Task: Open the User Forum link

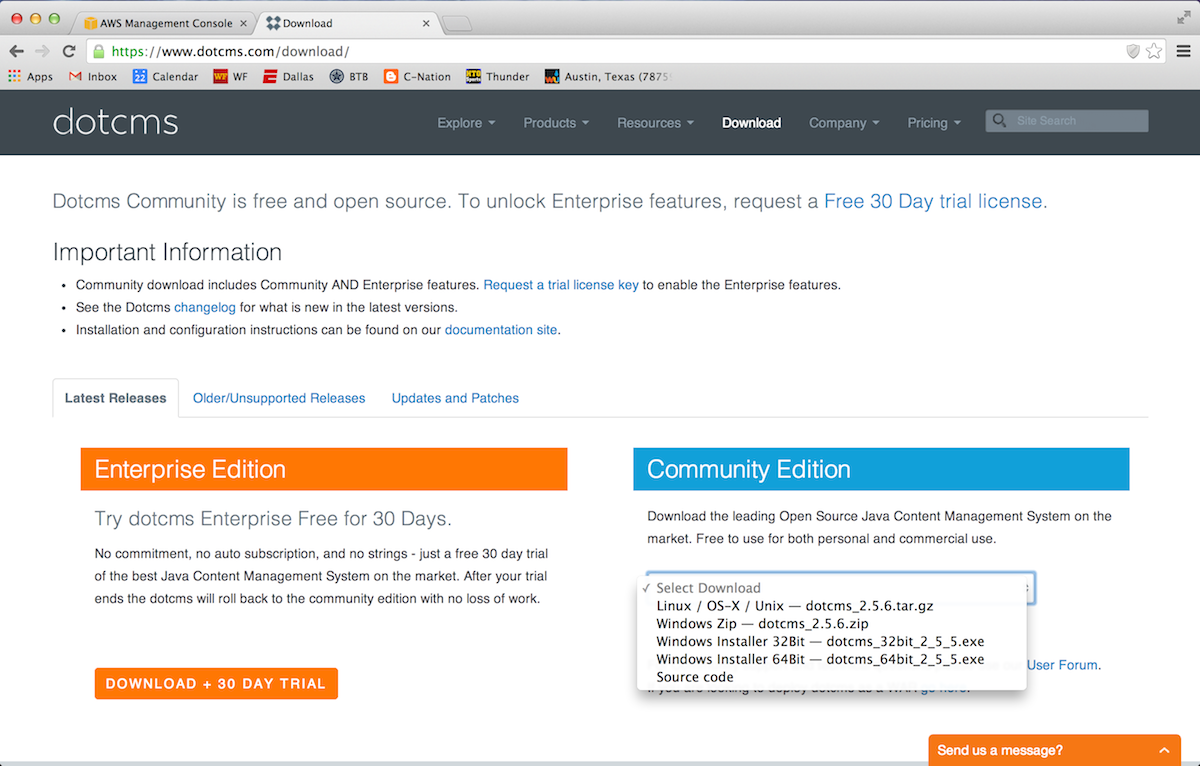Action: point(1062,665)
